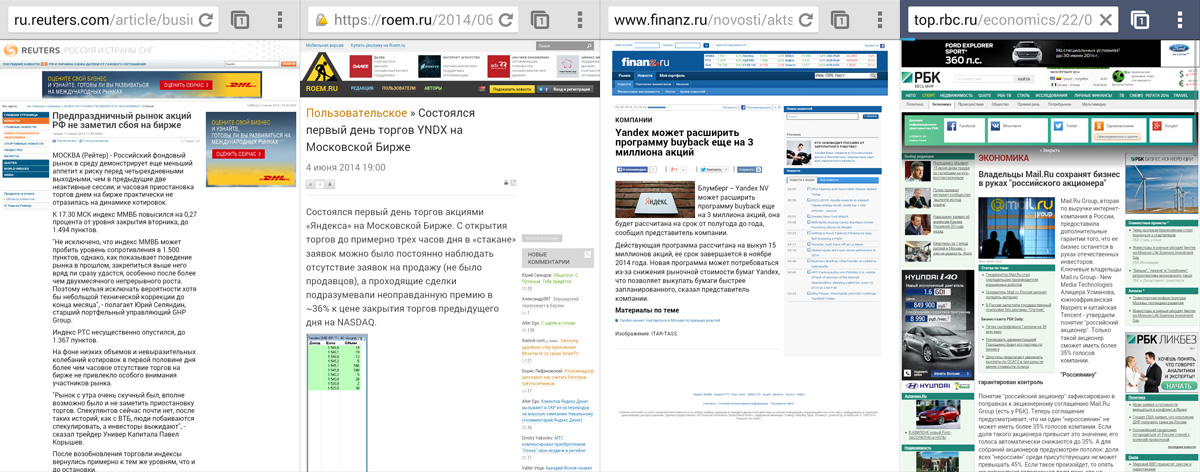Click the finanz.ru logo

(645, 62)
